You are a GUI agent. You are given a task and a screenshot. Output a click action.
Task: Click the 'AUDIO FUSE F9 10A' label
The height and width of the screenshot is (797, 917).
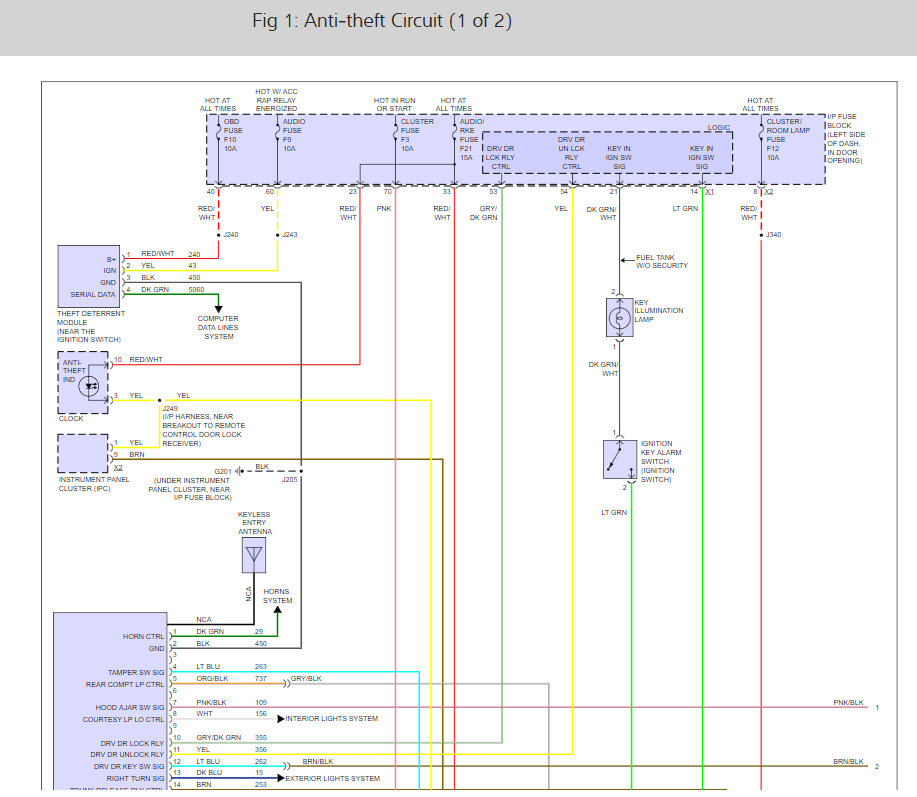294,135
